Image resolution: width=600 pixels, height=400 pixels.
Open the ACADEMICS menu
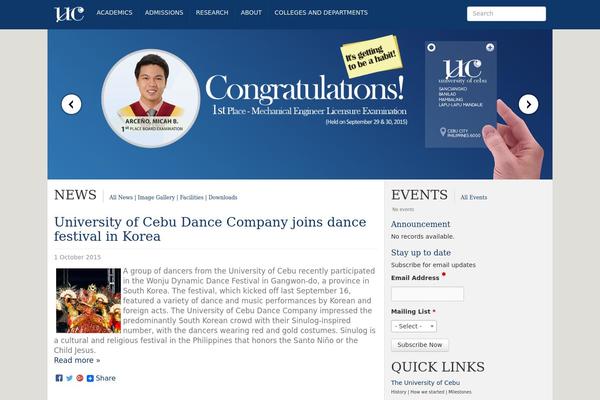point(114,13)
